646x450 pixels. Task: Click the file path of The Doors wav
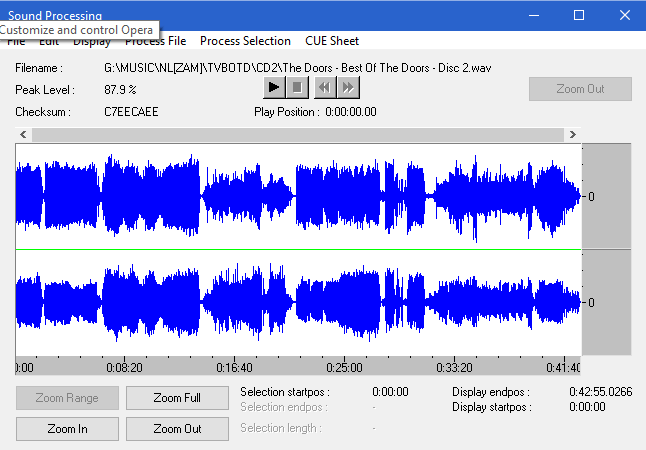297,68
